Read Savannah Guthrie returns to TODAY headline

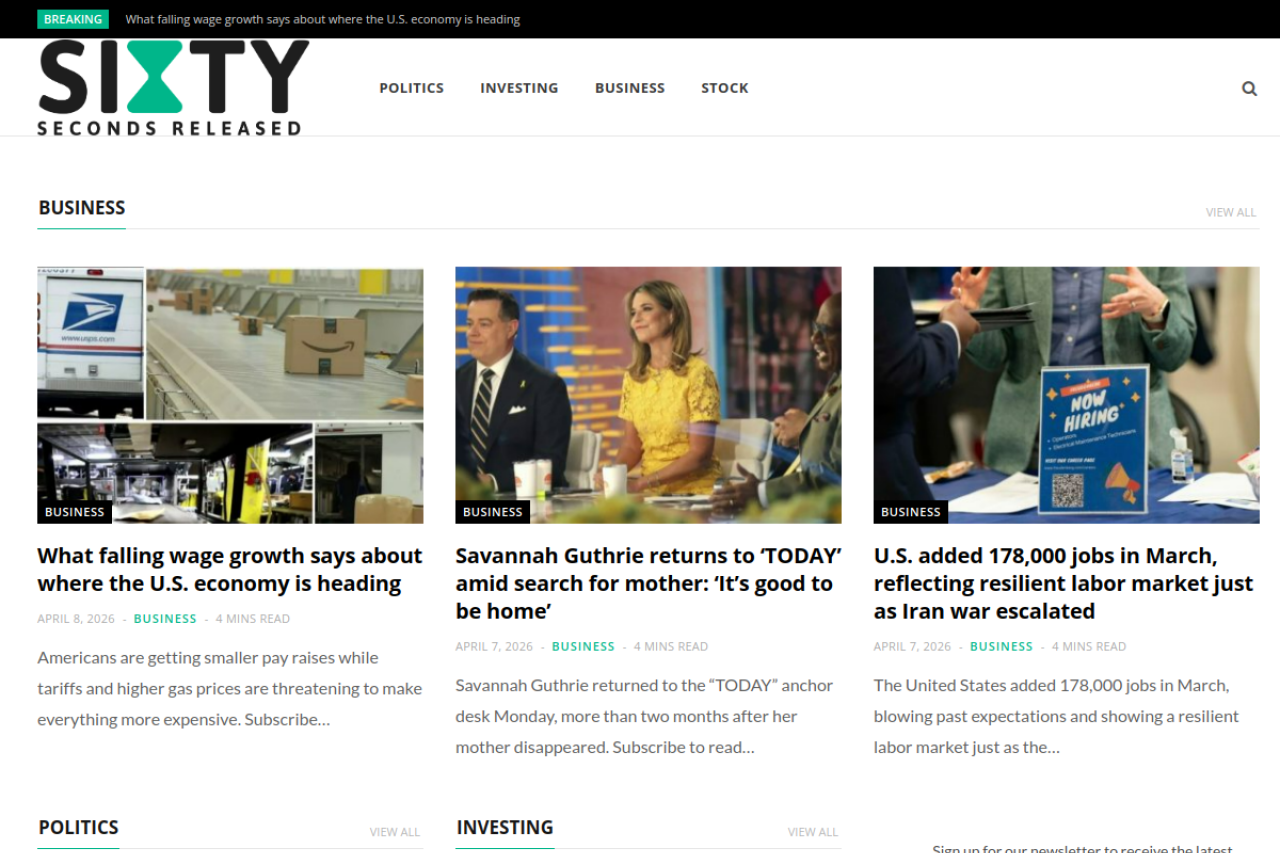coord(648,583)
